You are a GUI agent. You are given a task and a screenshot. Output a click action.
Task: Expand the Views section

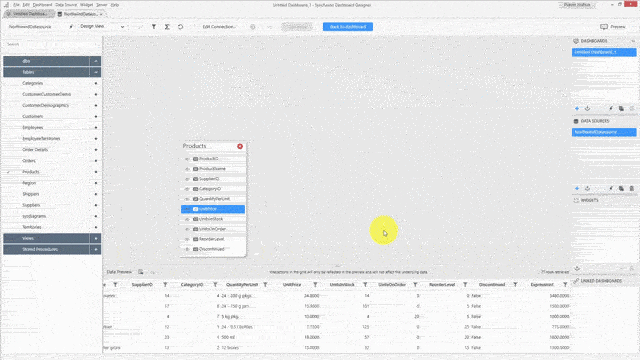tap(96, 238)
